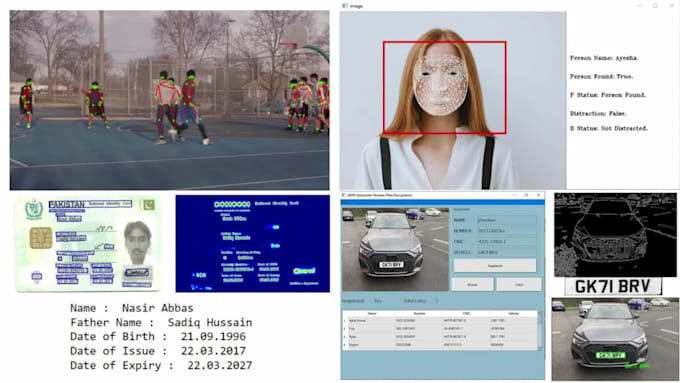
Task: Click the NUMBER input field in ANPR window
Action: [x=507, y=231]
